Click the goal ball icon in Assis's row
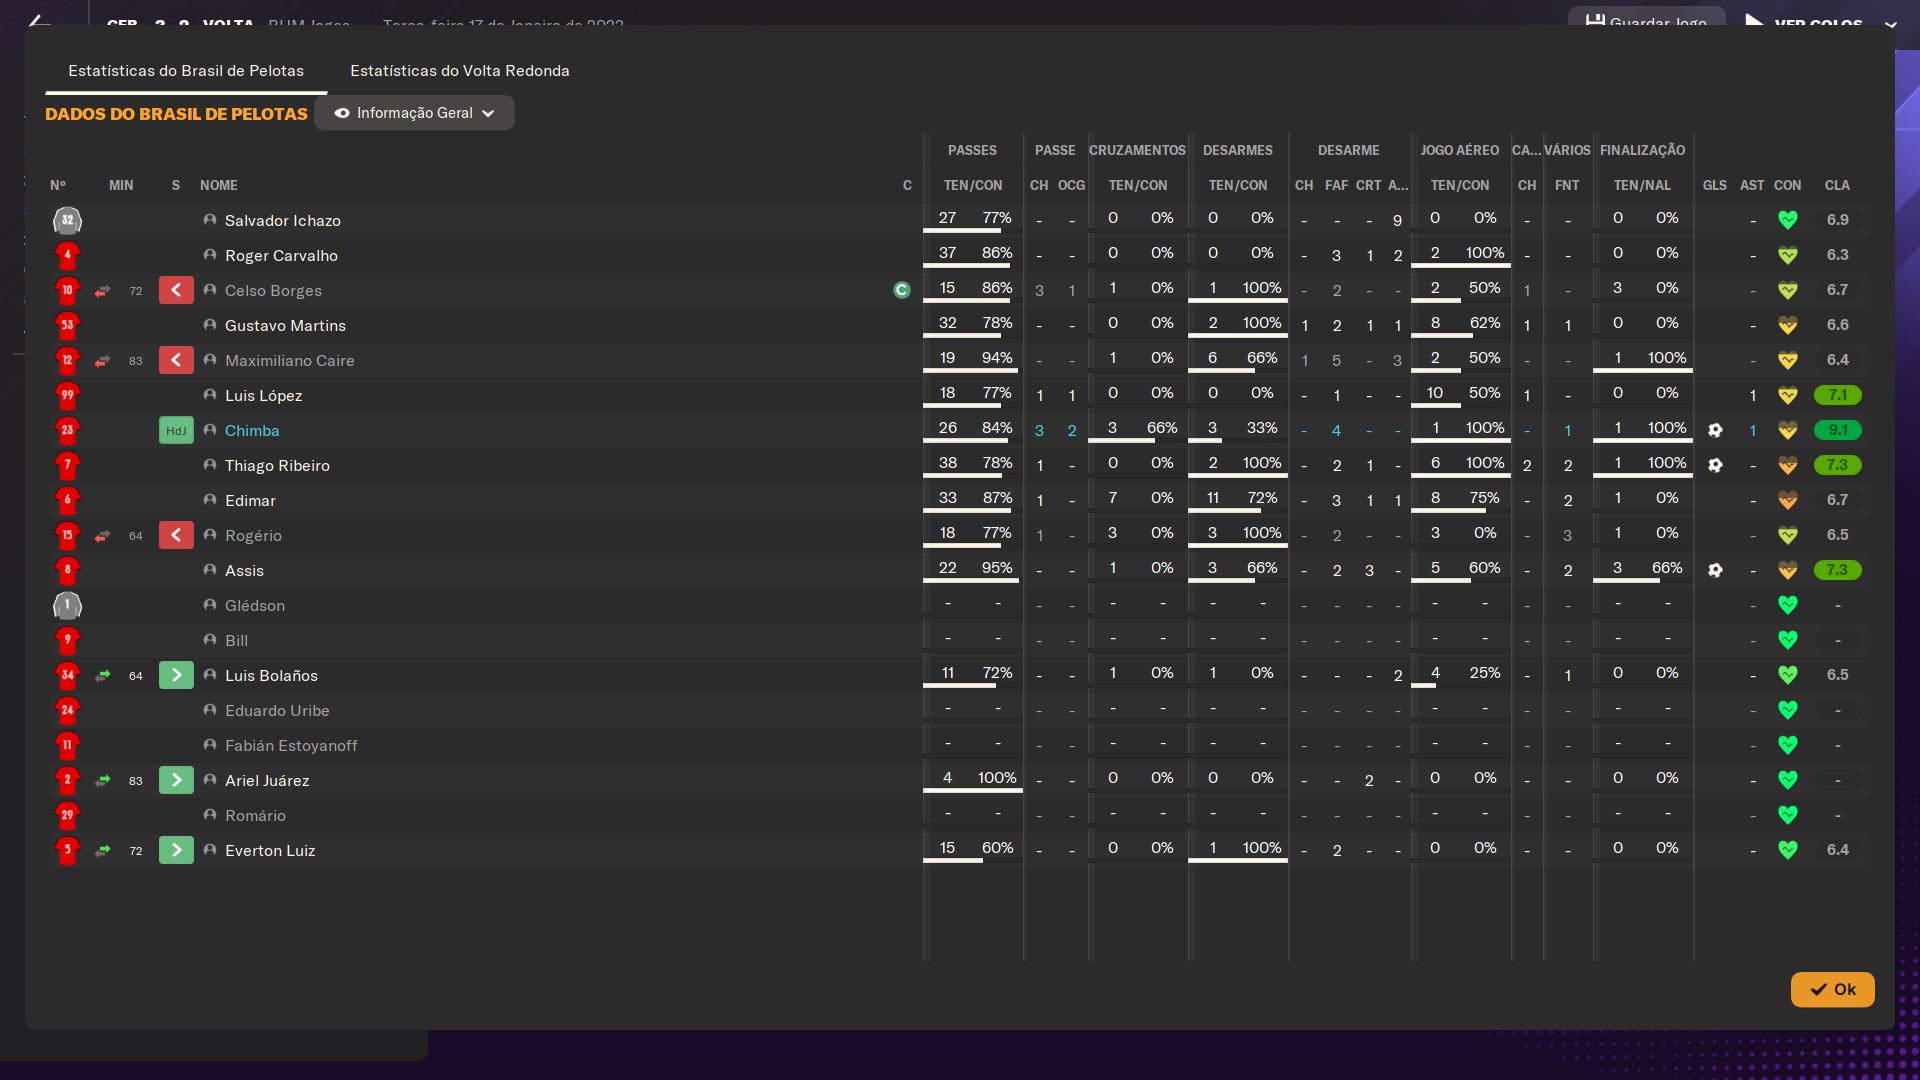 (x=1715, y=570)
